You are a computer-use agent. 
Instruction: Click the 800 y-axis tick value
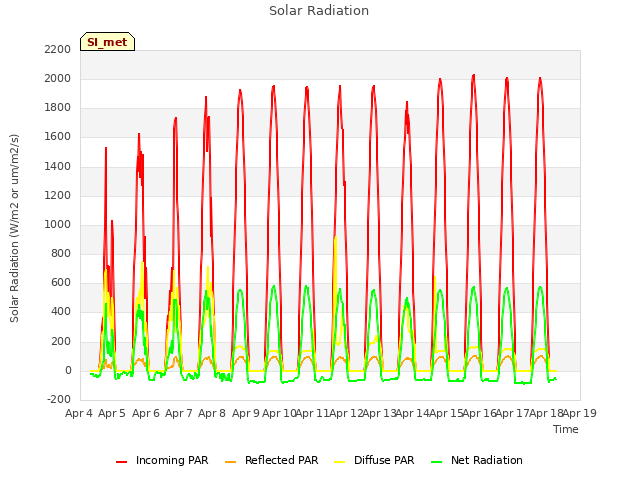pyautogui.click(x=61, y=253)
